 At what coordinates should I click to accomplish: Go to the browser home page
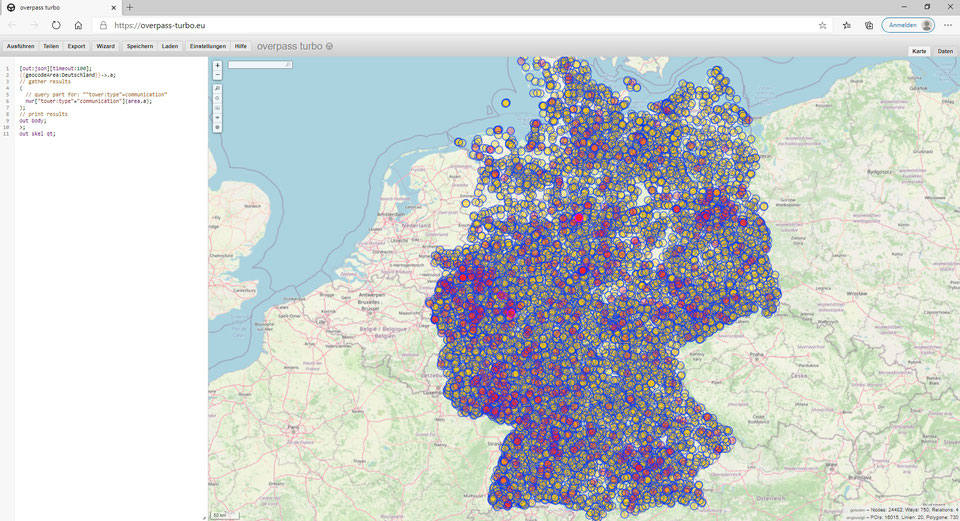point(78,25)
